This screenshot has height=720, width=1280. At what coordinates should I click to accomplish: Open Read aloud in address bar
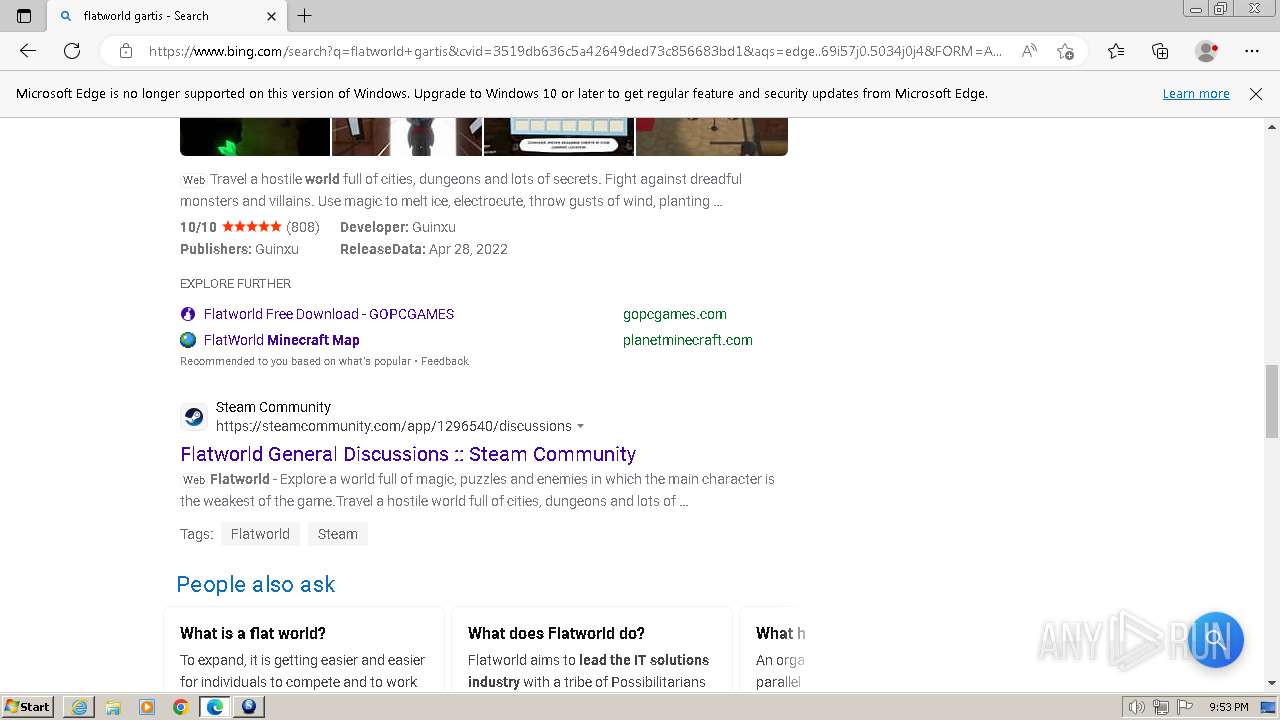[x=1028, y=51]
